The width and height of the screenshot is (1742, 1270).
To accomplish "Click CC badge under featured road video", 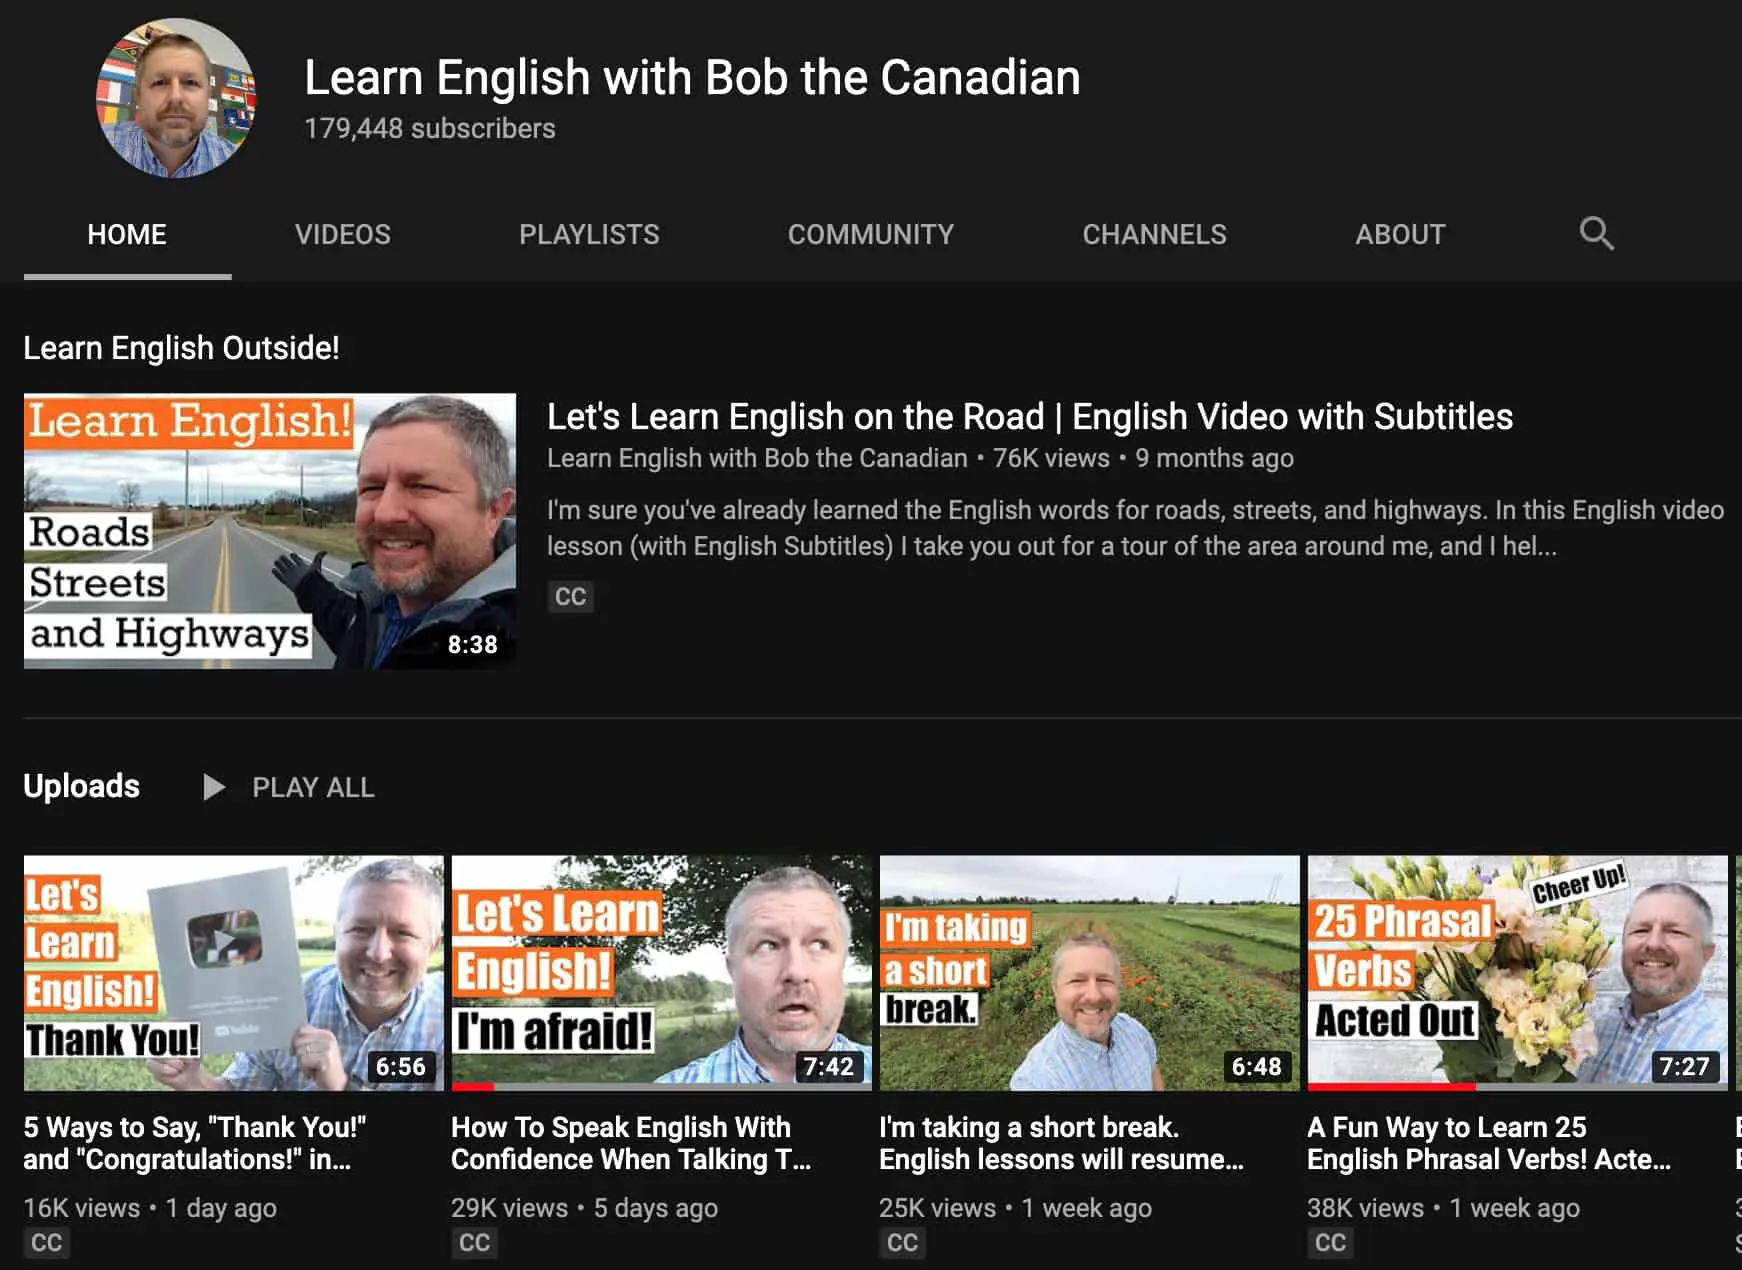I will tap(570, 596).
